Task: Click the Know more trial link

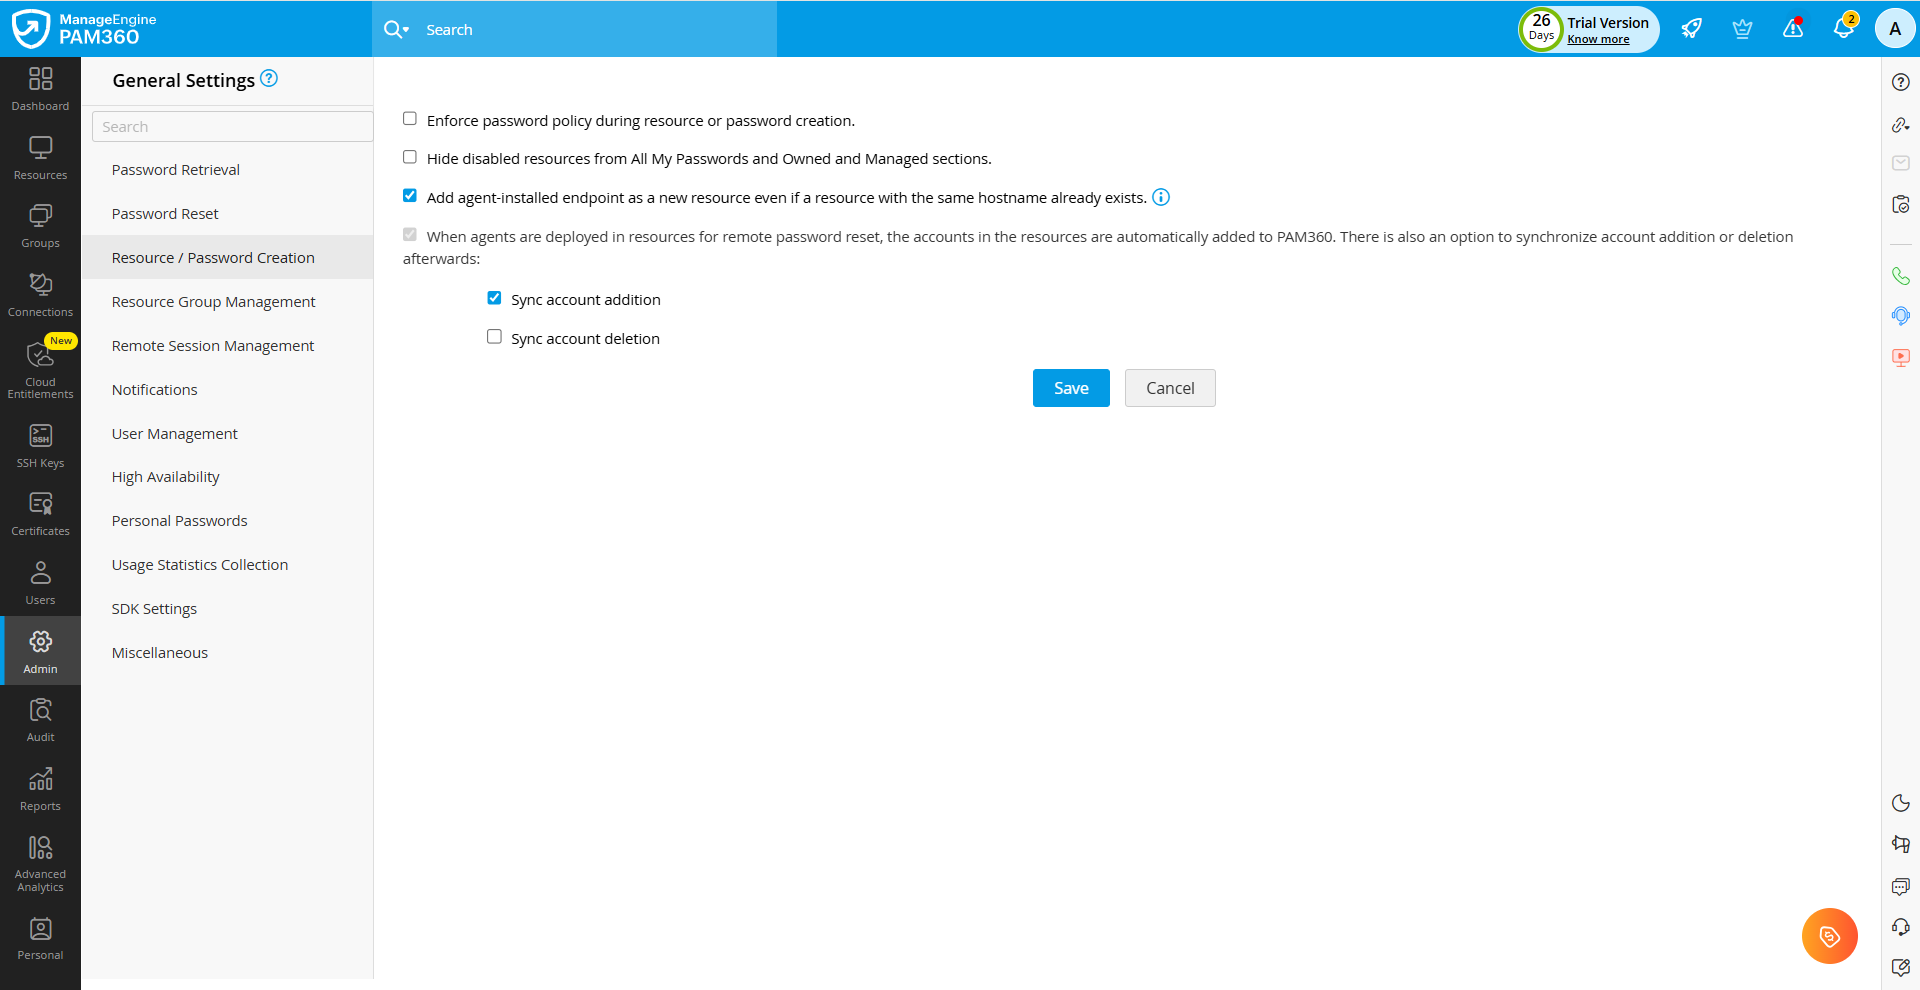Action: coord(1600,39)
